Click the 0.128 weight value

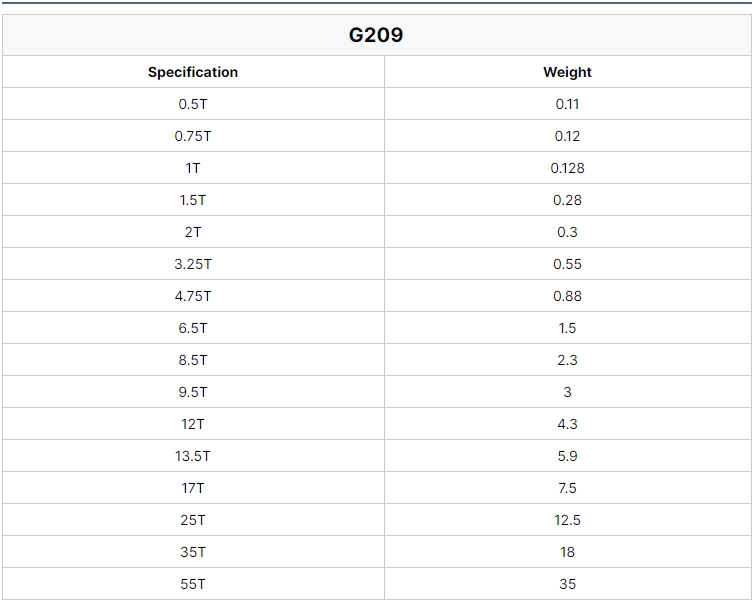568,168
